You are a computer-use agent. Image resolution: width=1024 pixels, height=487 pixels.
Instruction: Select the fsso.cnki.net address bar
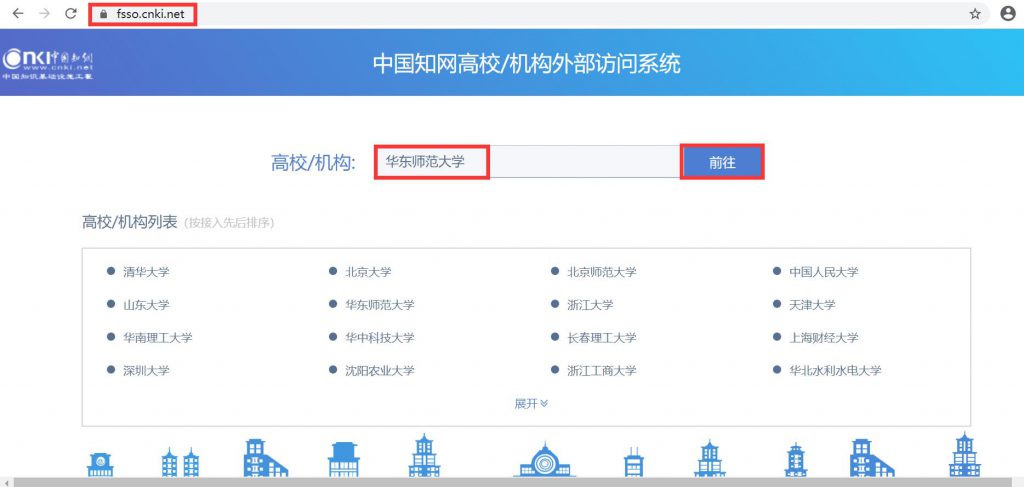point(536,14)
